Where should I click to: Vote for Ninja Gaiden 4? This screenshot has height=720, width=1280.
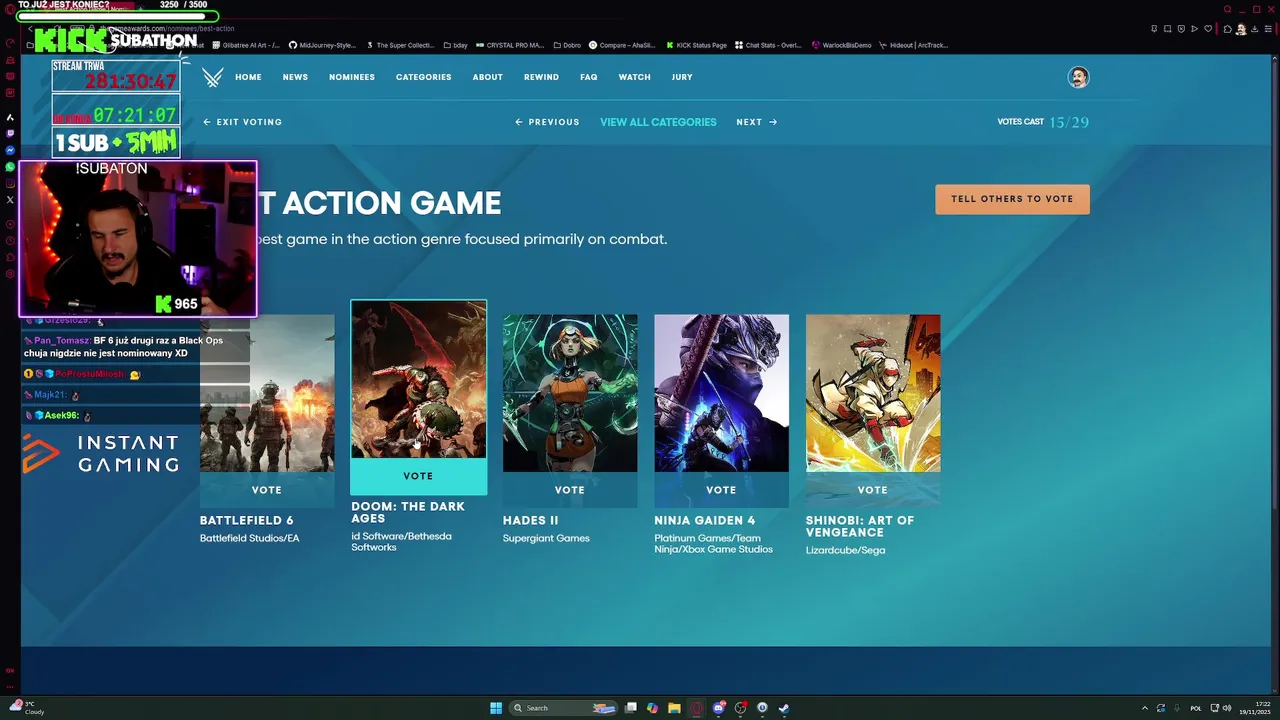tap(721, 490)
